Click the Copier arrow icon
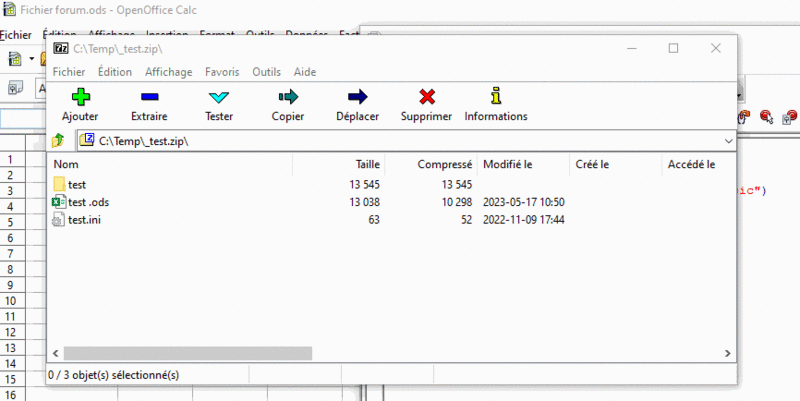 click(288, 97)
